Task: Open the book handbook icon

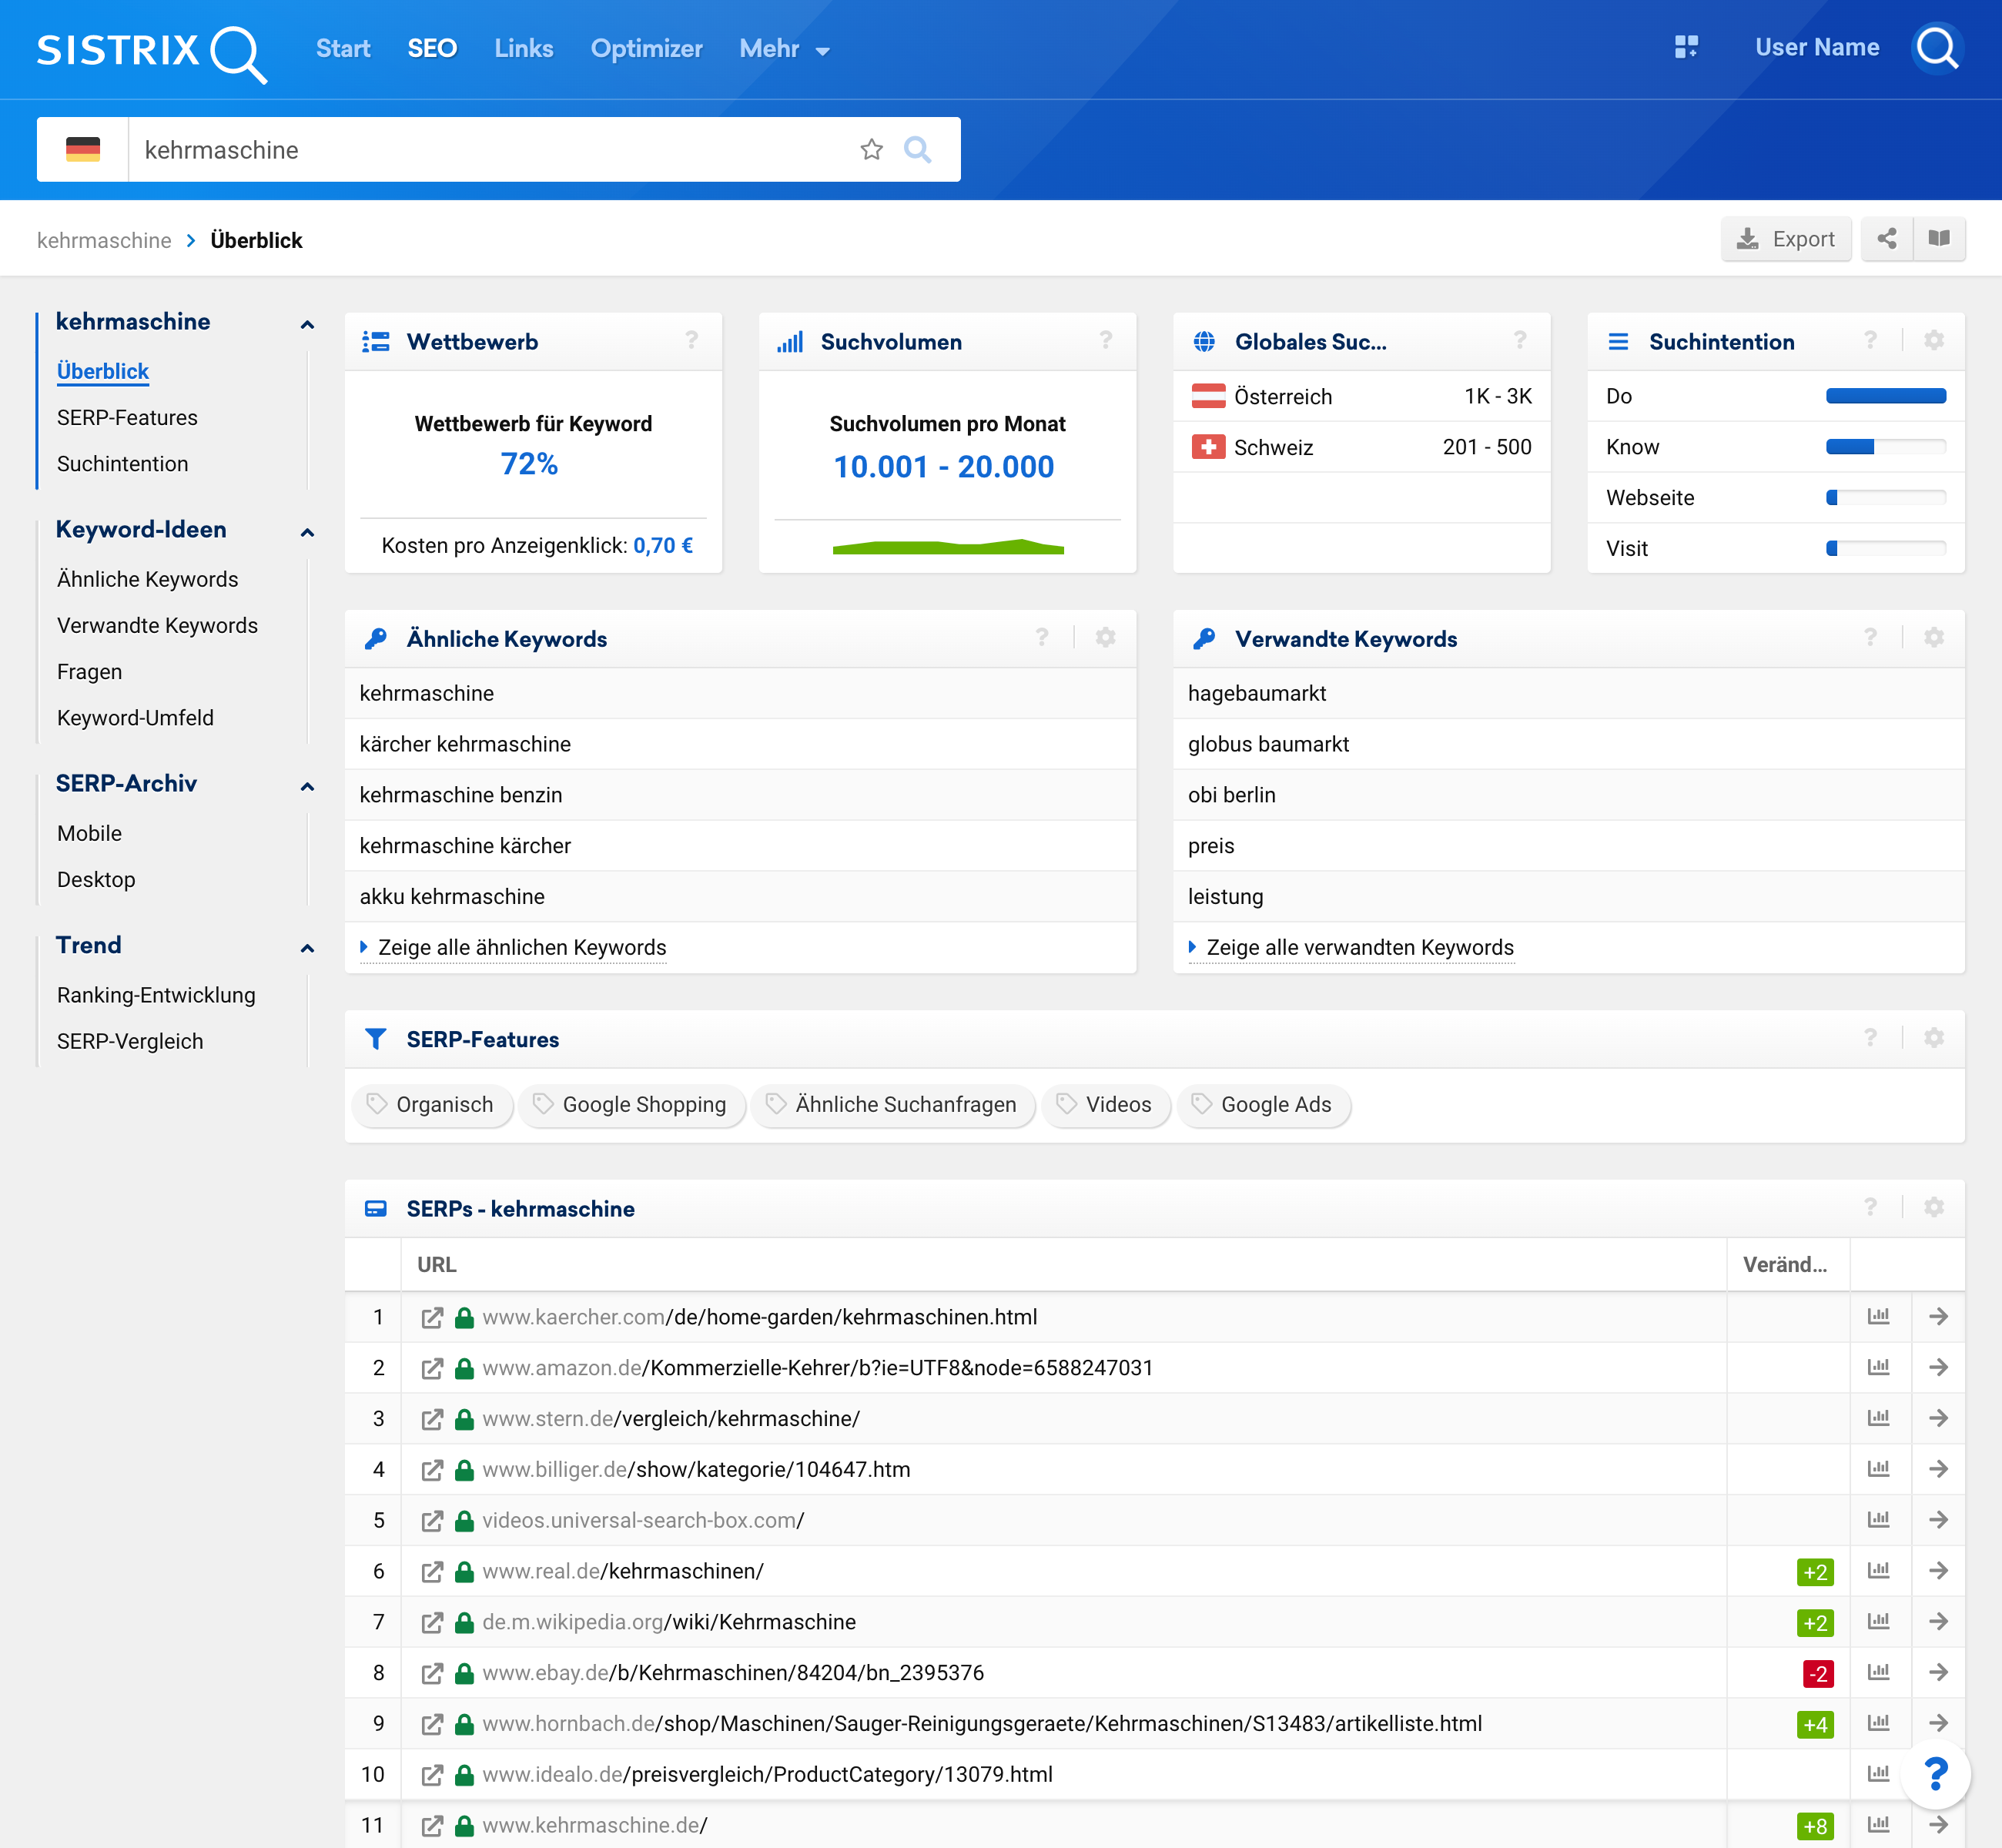Action: click(x=1938, y=239)
